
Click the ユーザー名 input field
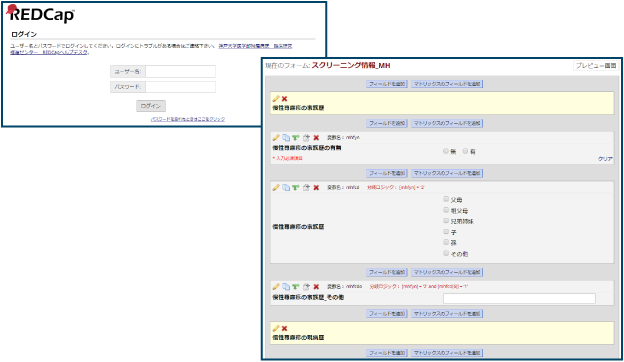[181, 72]
